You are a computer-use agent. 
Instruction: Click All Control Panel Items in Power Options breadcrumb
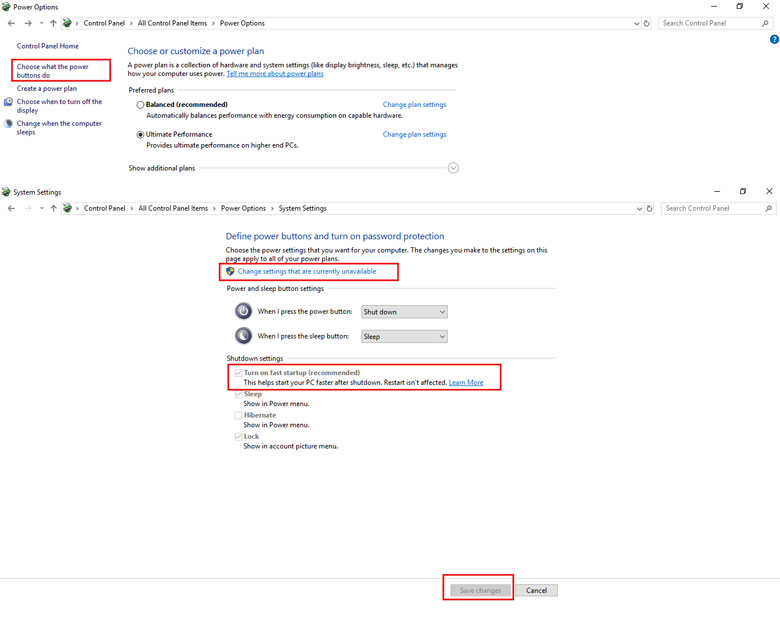172,23
